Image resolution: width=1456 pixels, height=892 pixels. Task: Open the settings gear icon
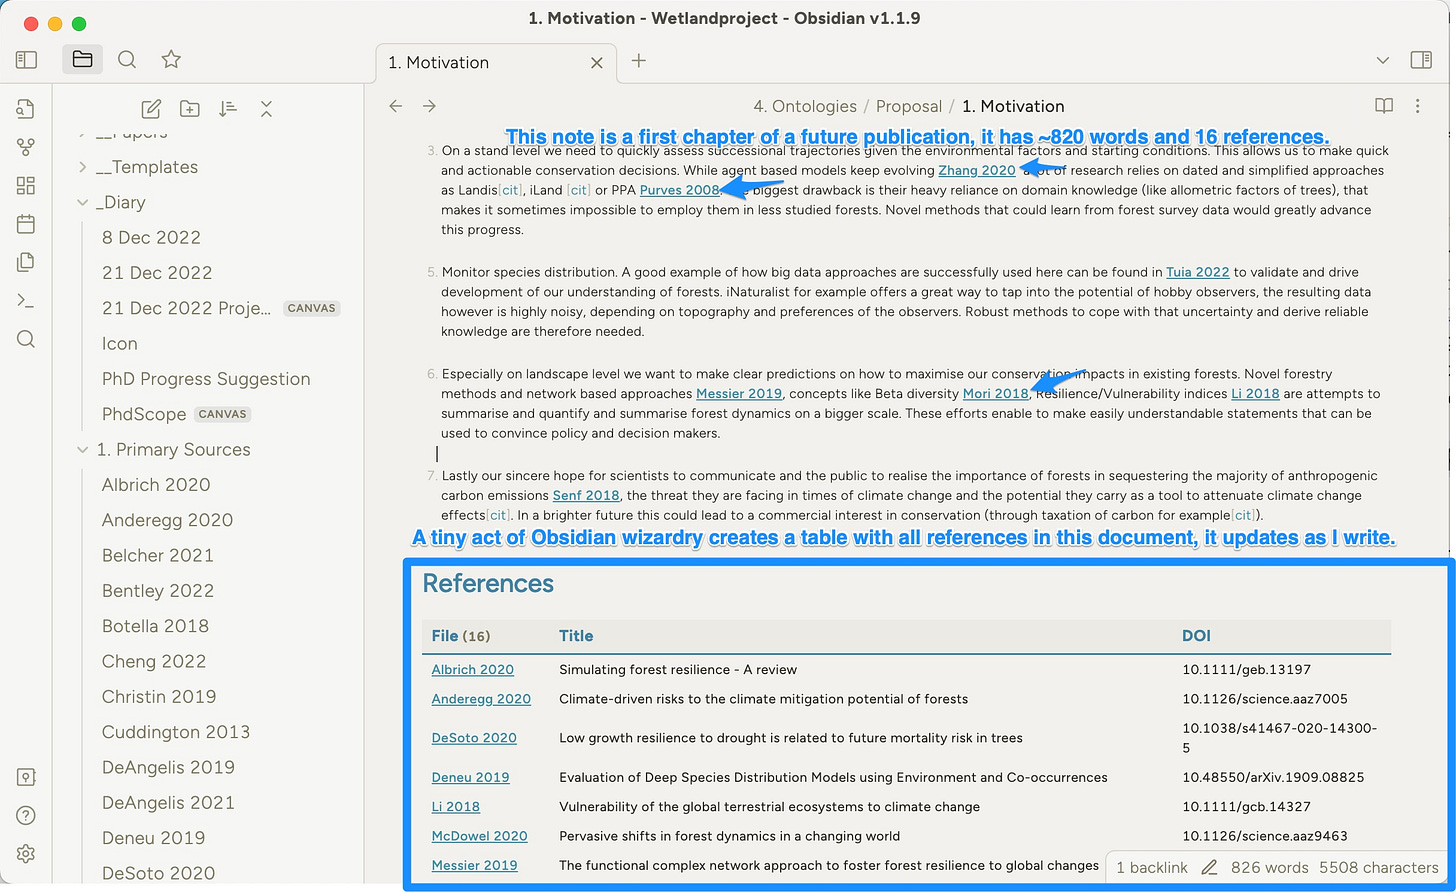click(x=26, y=854)
